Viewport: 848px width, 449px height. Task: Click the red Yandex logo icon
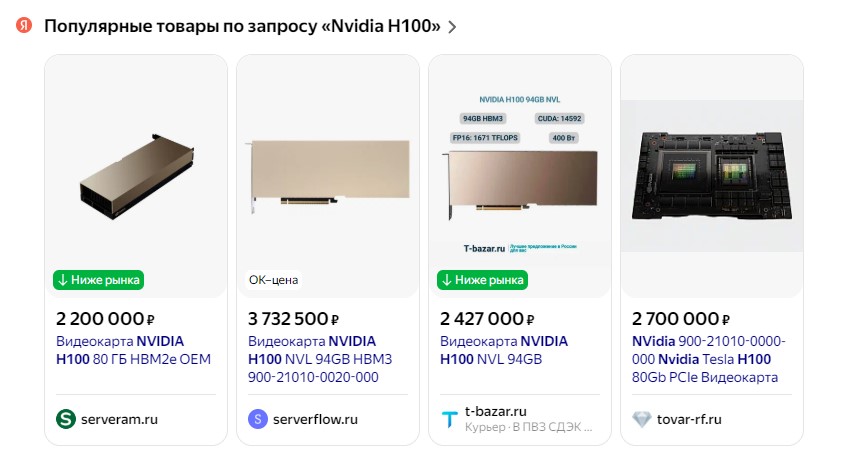(x=24, y=26)
